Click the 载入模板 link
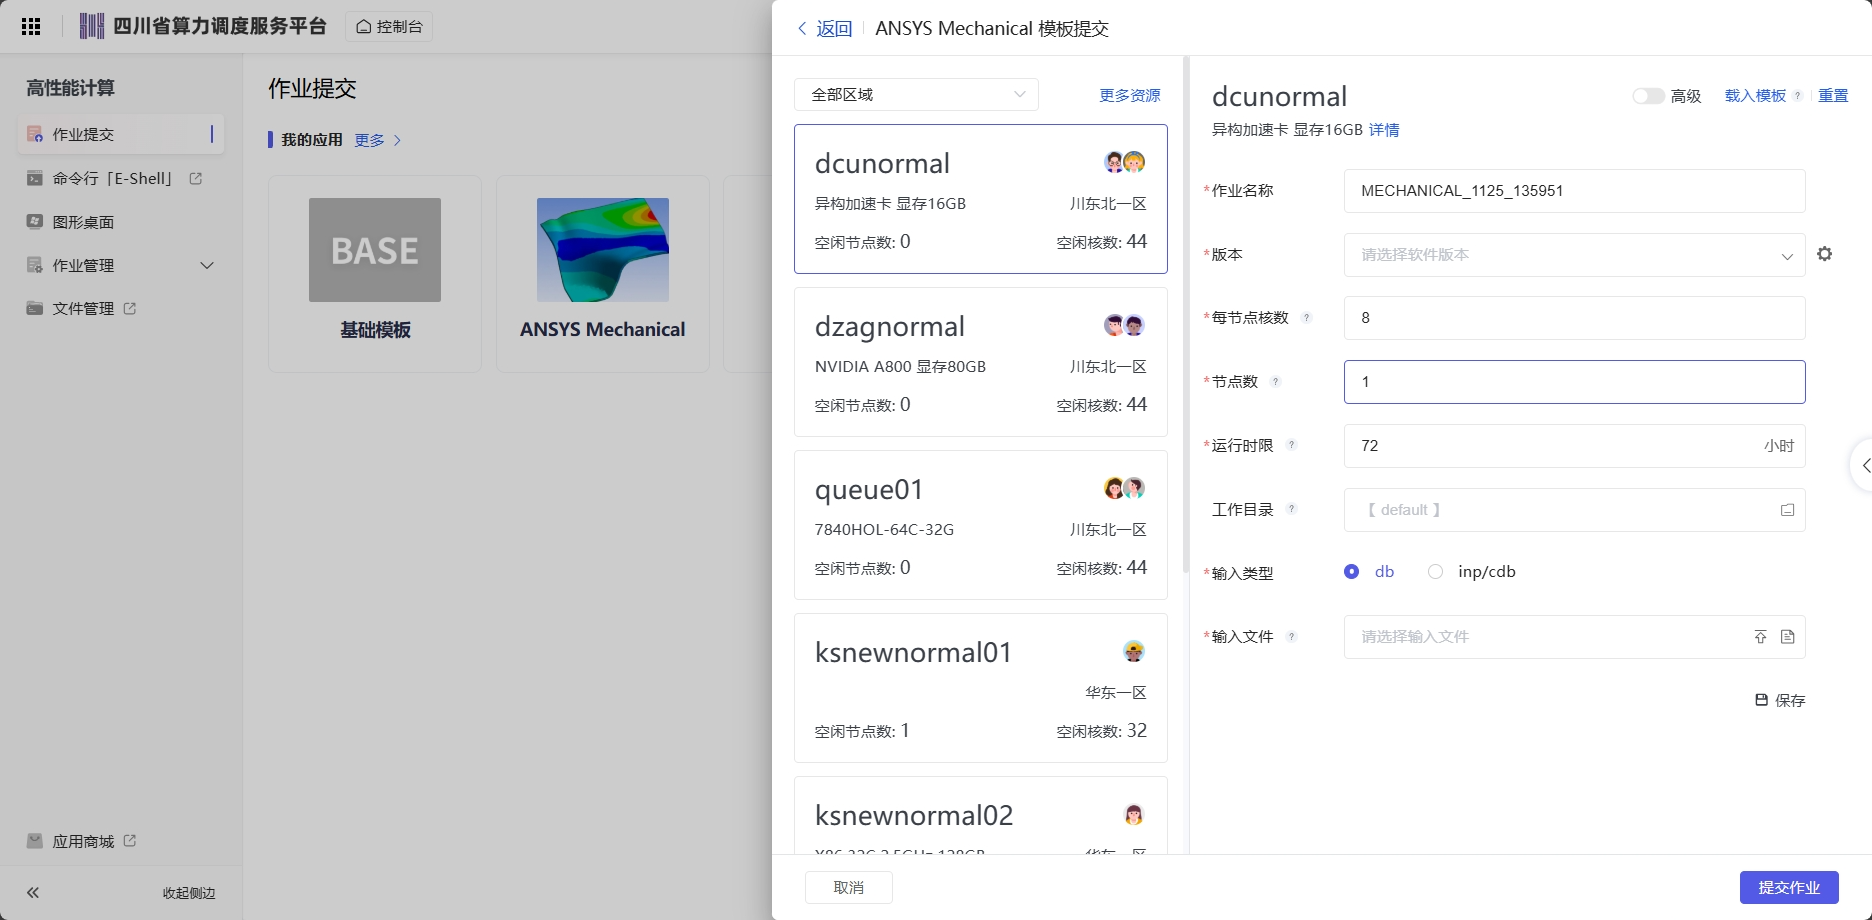 [1755, 96]
